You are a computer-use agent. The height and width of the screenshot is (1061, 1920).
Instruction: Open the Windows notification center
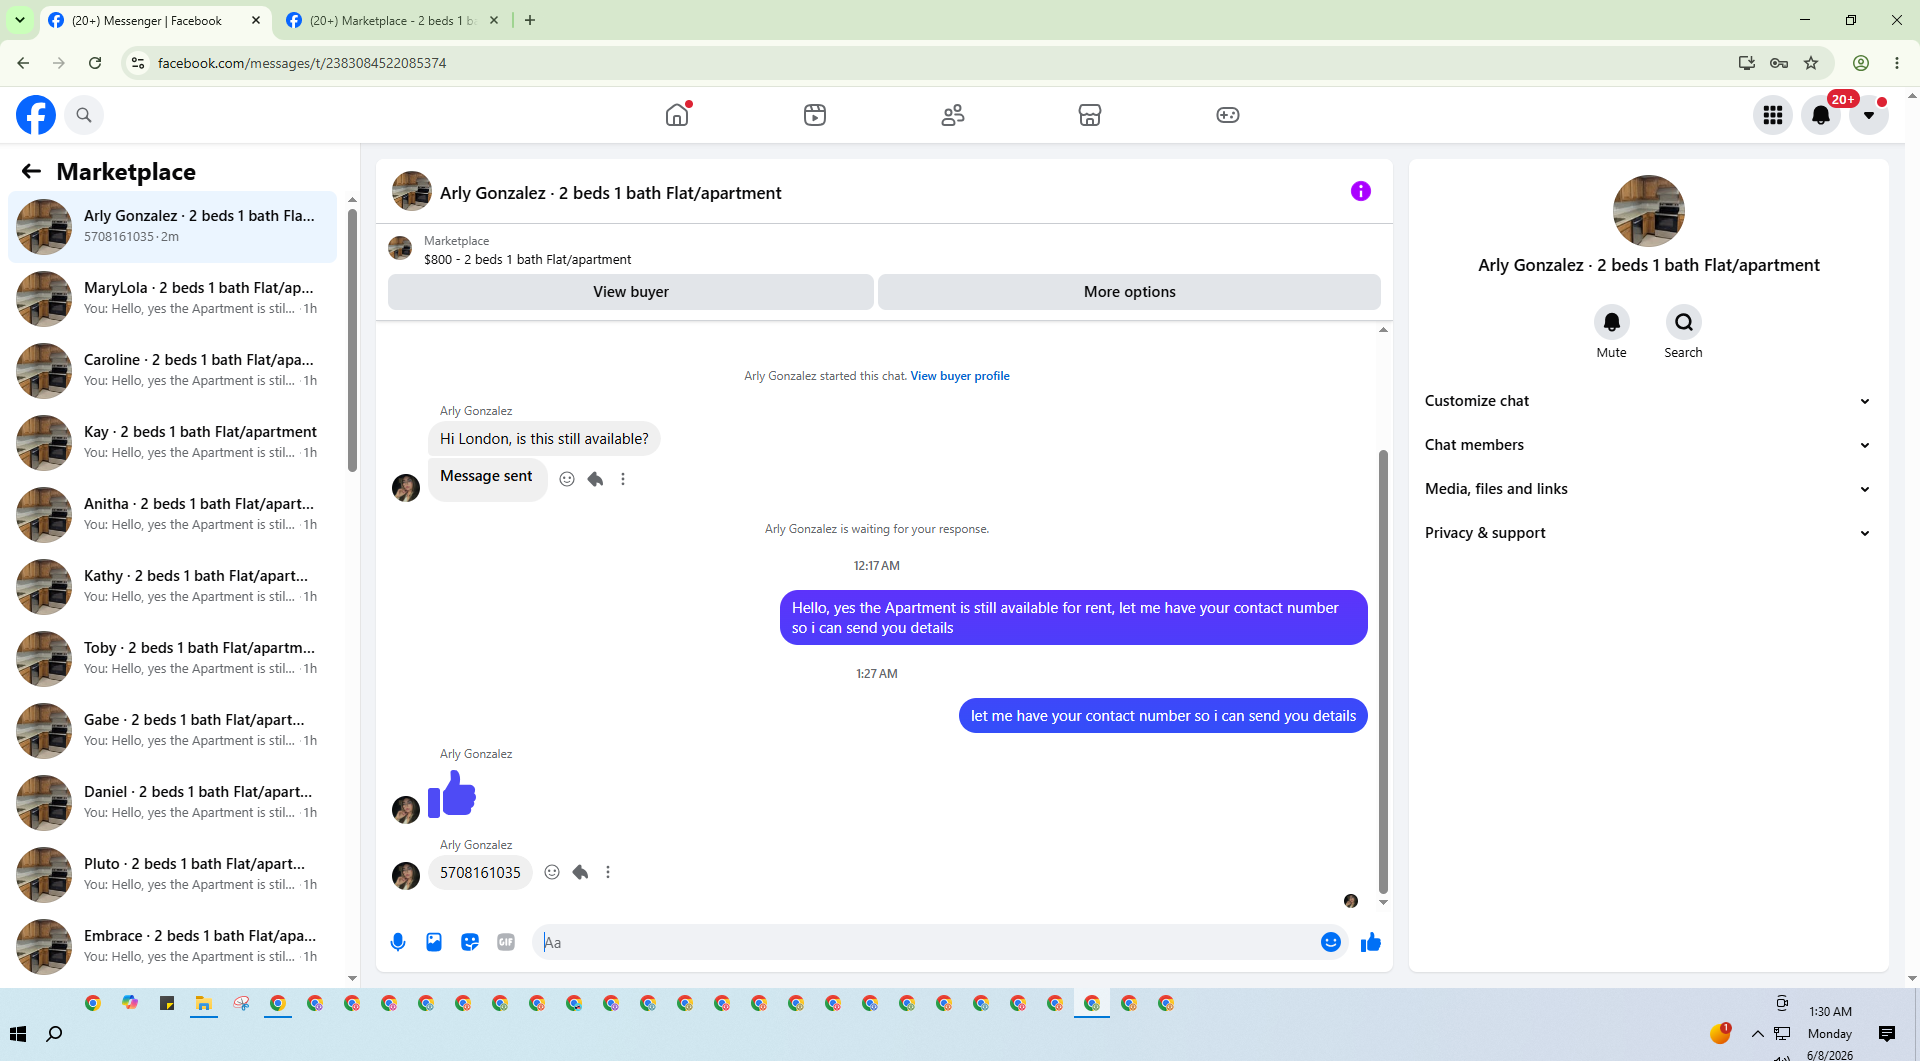point(1887,1033)
